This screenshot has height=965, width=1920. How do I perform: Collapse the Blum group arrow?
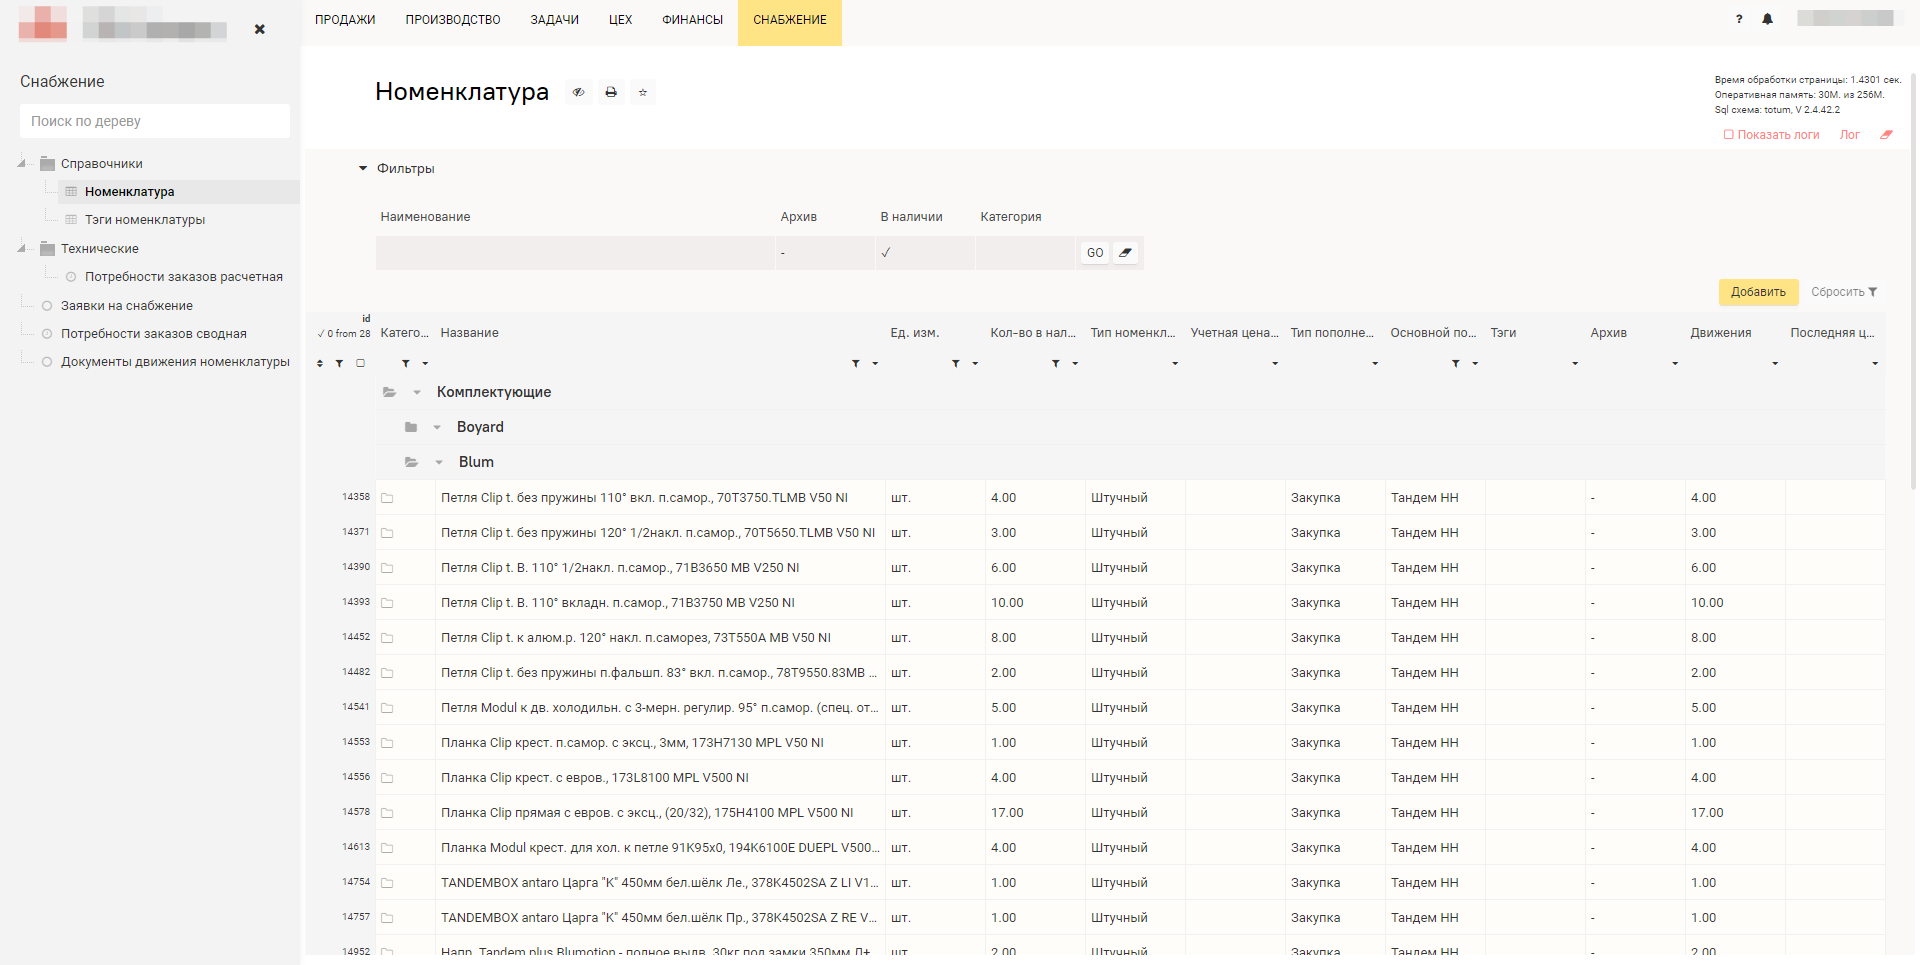pyautogui.click(x=439, y=462)
